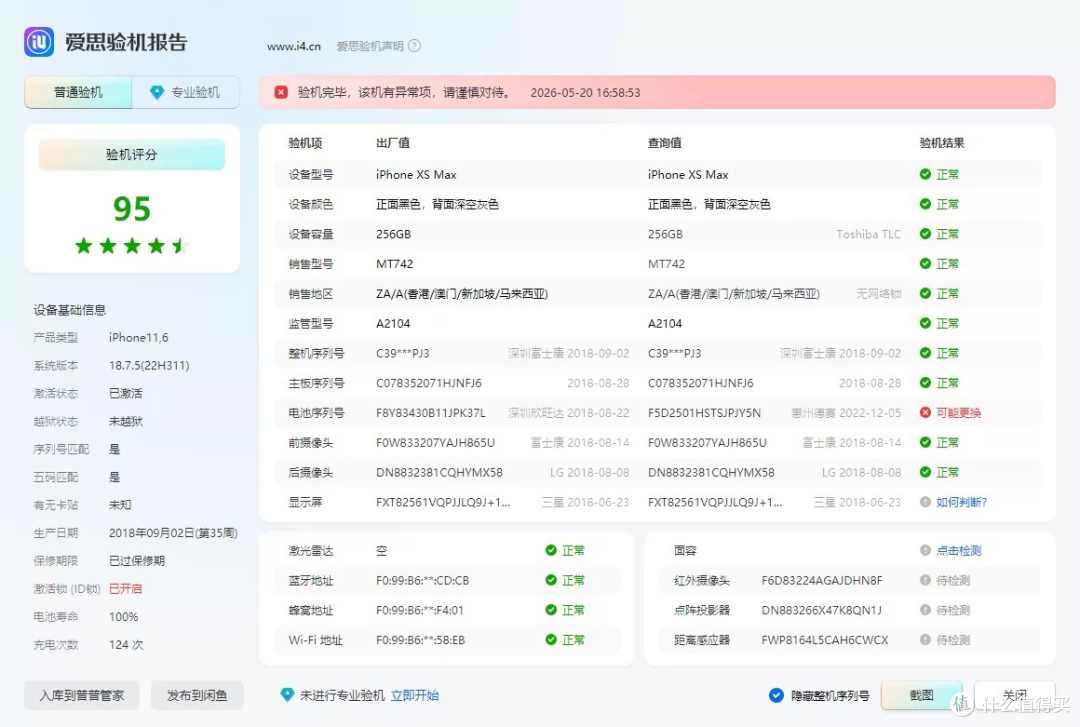Click the 可能更换 battery result text
The height and width of the screenshot is (727, 1080).
click(959, 413)
